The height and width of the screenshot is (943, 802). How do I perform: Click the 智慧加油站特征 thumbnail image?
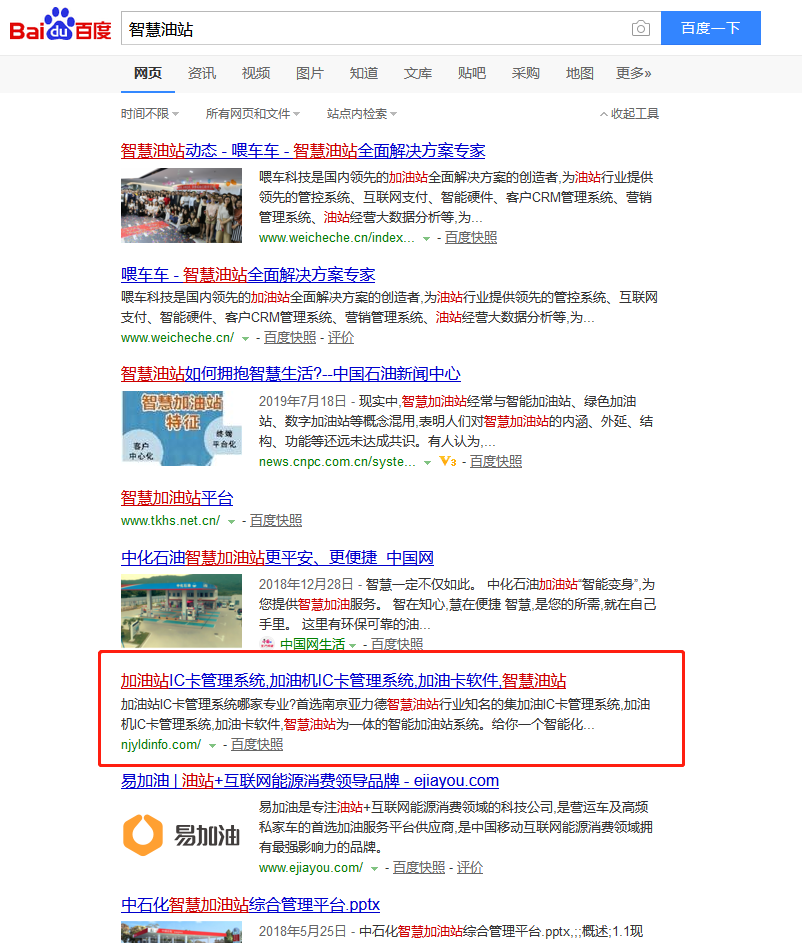click(x=182, y=428)
